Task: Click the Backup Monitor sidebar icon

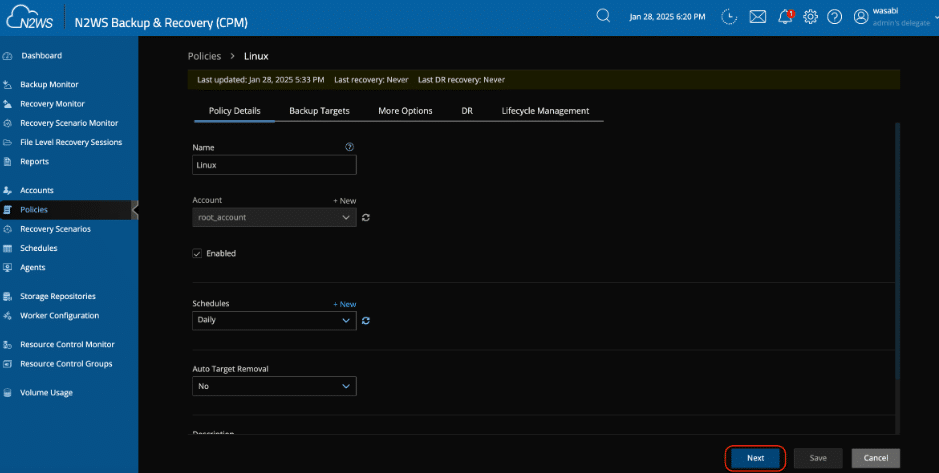Action: pos(8,85)
